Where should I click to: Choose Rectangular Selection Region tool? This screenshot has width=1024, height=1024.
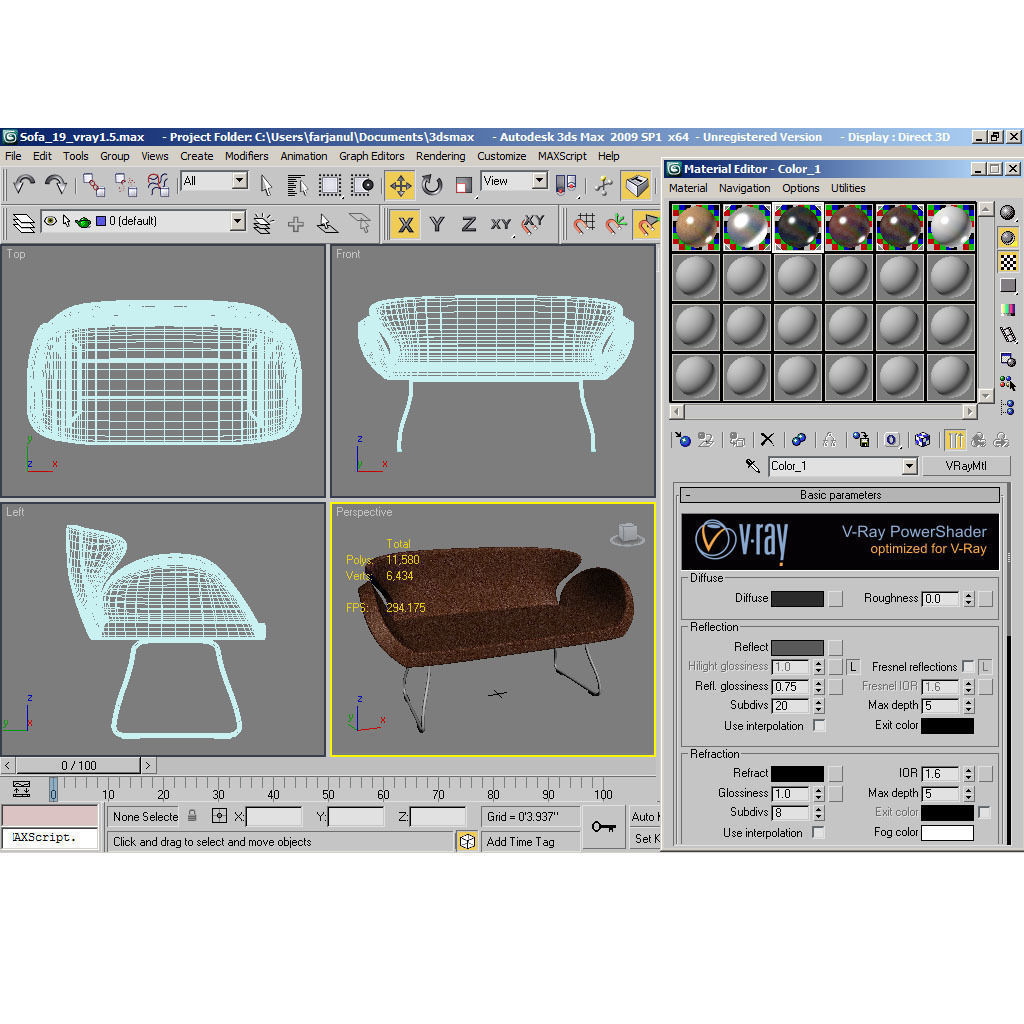click(x=330, y=185)
